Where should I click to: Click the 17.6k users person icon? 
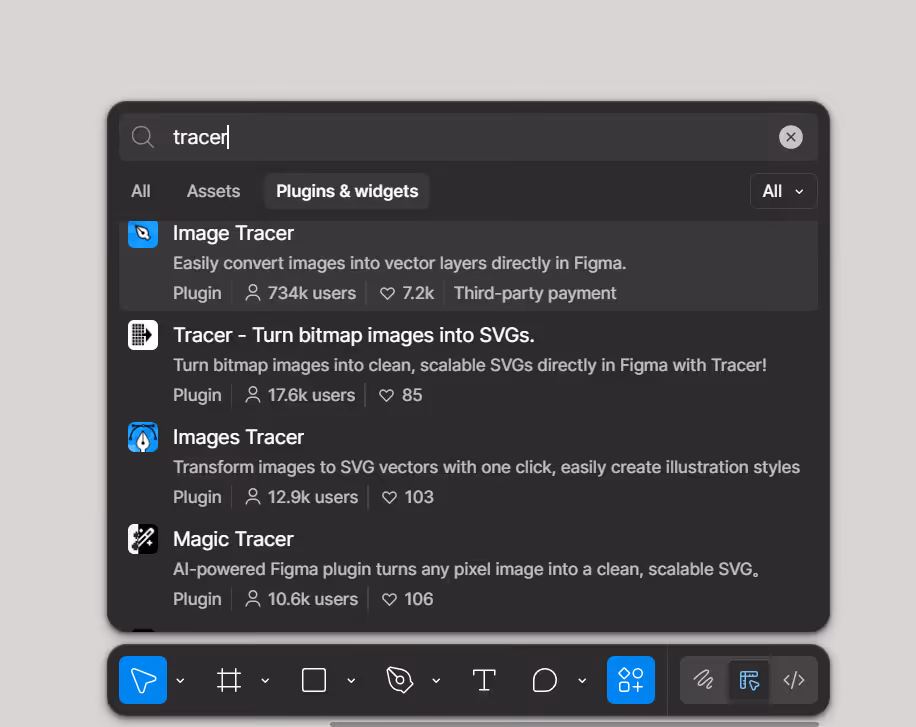[x=252, y=394]
